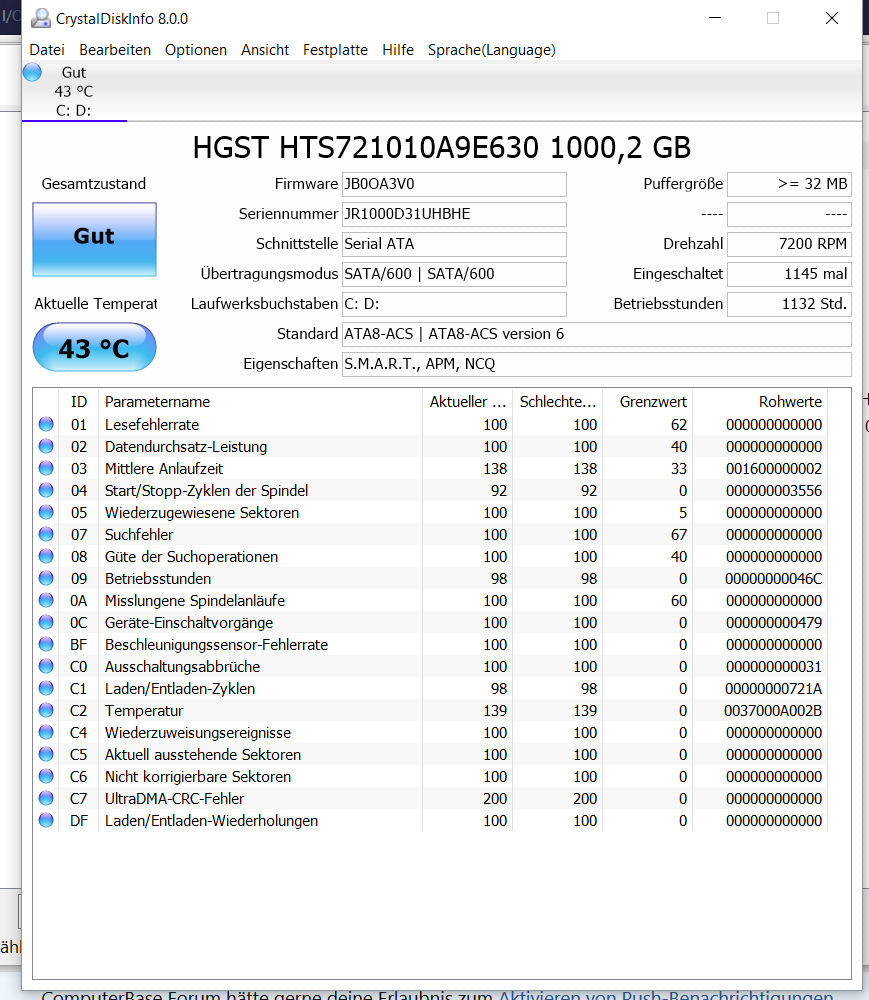The height and width of the screenshot is (1000, 869).
Task: Open the Ansicht menu
Action: click(x=265, y=50)
